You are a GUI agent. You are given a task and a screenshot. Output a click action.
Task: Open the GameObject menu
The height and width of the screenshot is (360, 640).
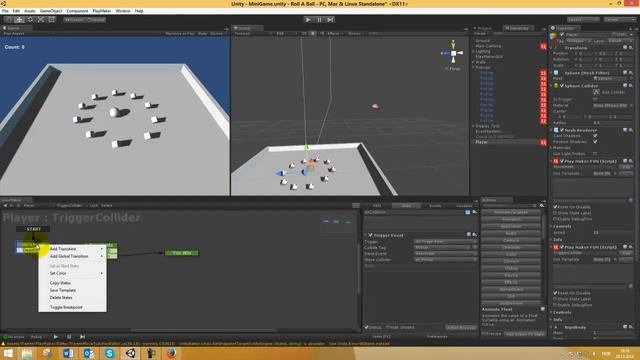pos(51,11)
